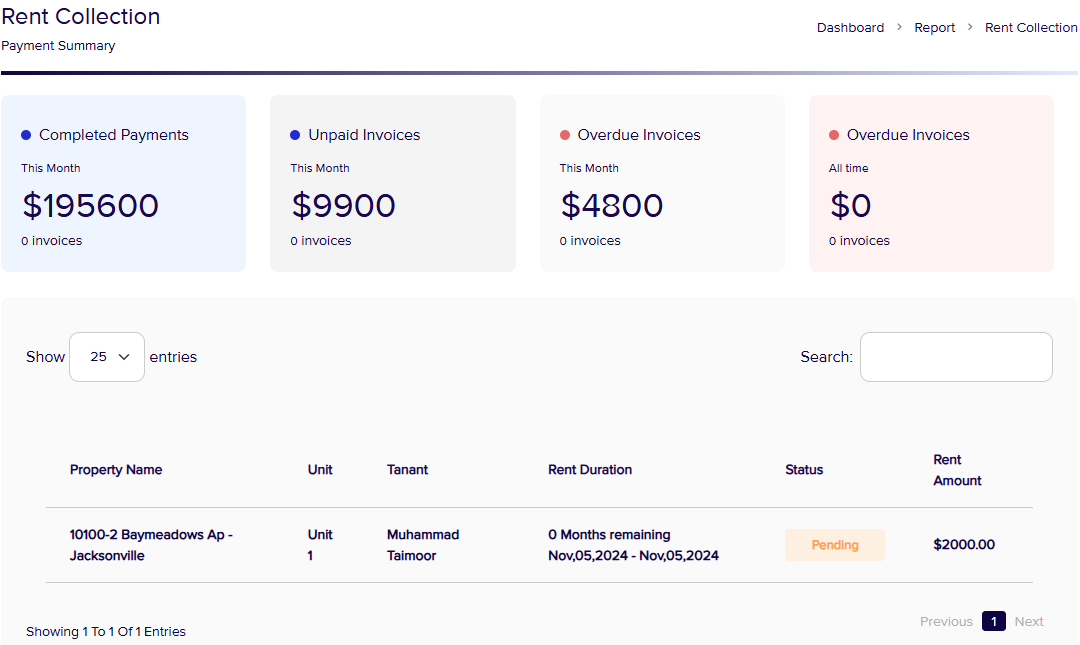1080x645 pixels.
Task: Sort table by Tanant column
Action: point(407,470)
